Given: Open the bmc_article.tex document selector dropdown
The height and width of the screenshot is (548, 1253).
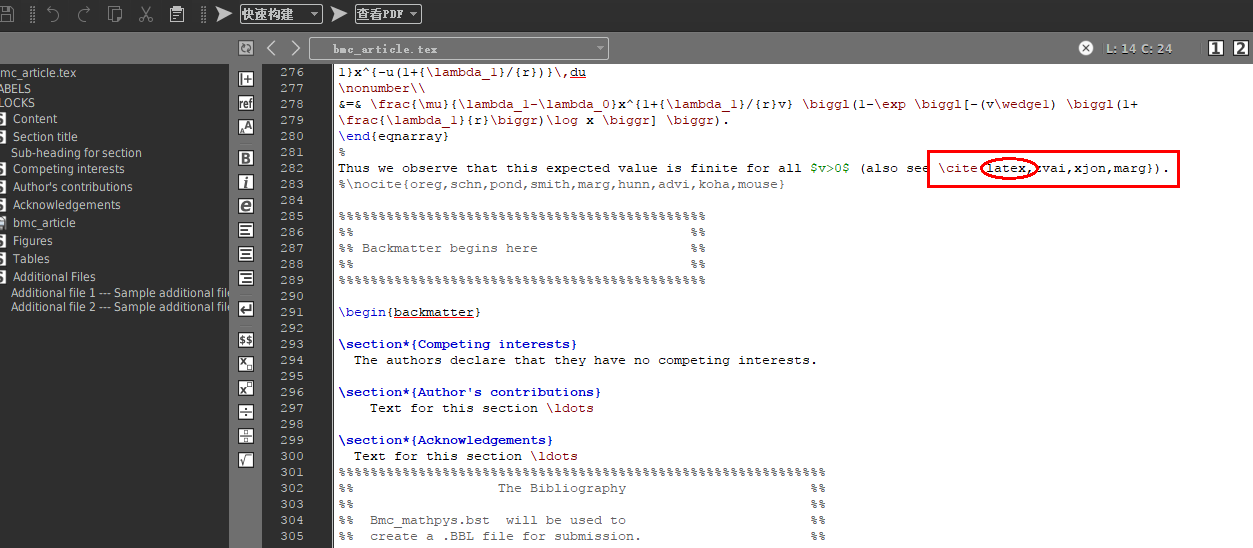Looking at the screenshot, I should click(459, 48).
